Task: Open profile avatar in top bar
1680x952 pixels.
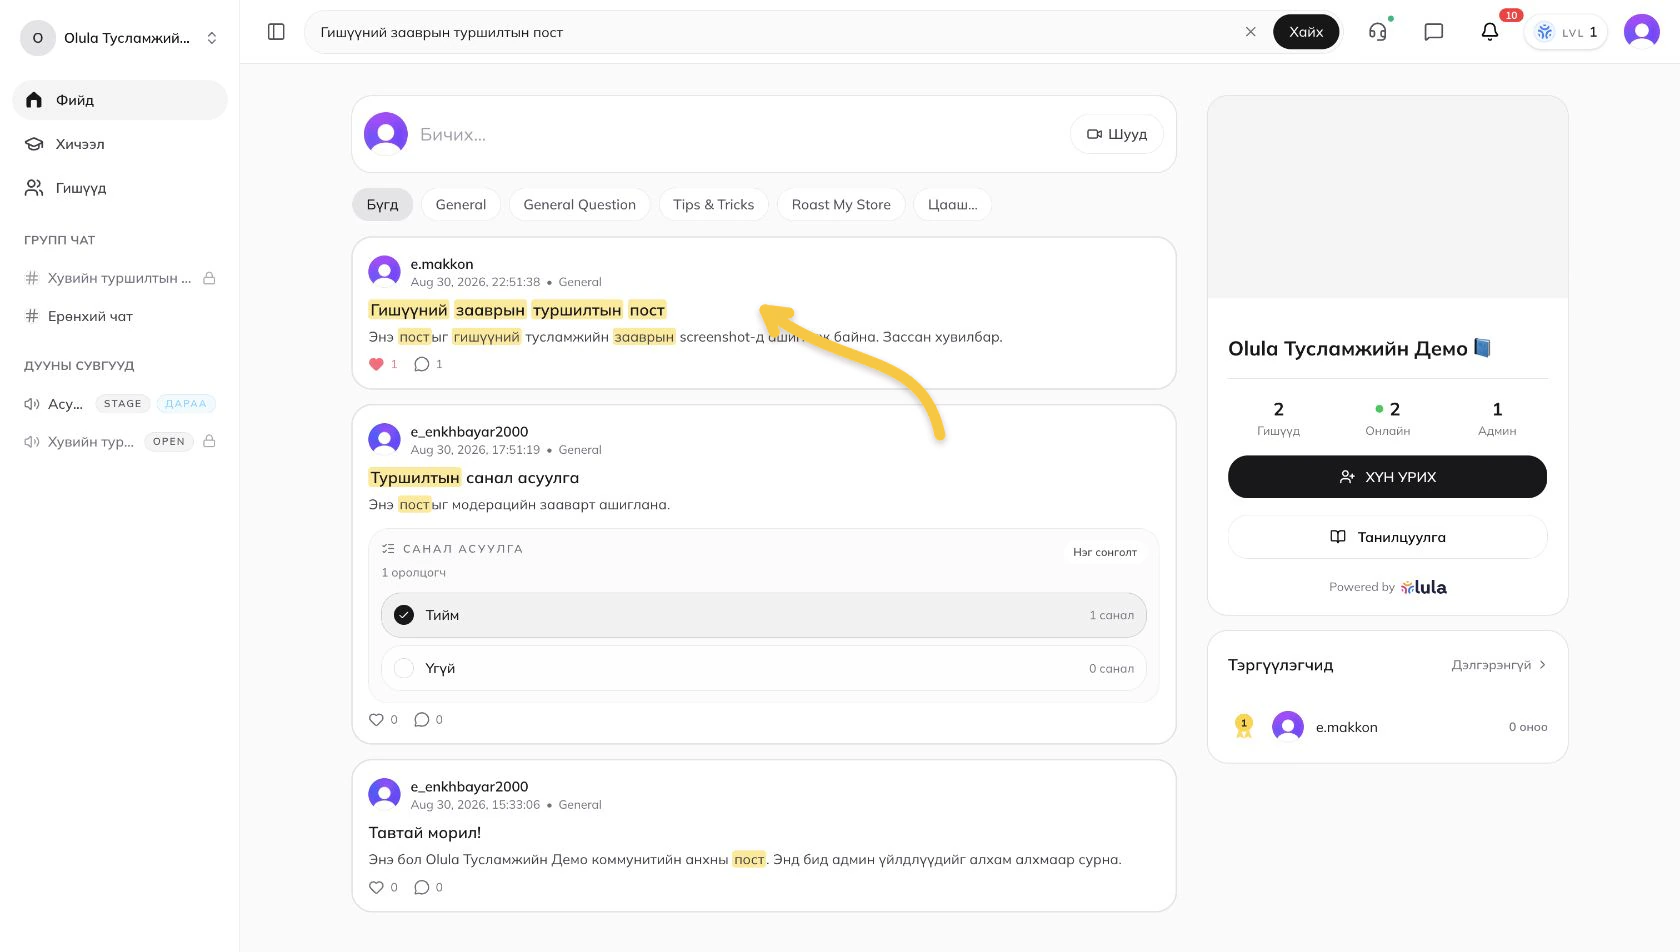Action: click(1642, 32)
